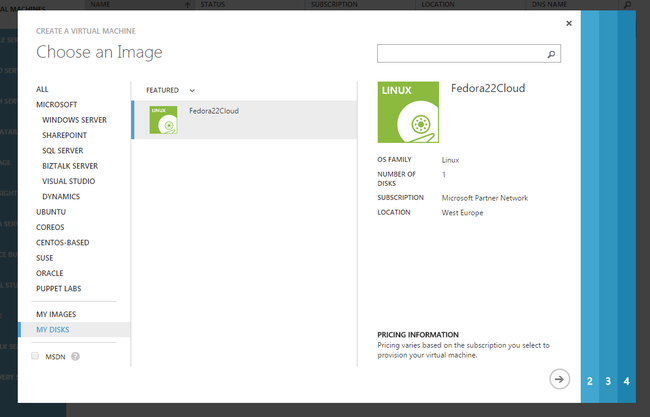The width and height of the screenshot is (650, 417).
Task: Click the large Linux disk icon in details
Action: coord(406,112)
